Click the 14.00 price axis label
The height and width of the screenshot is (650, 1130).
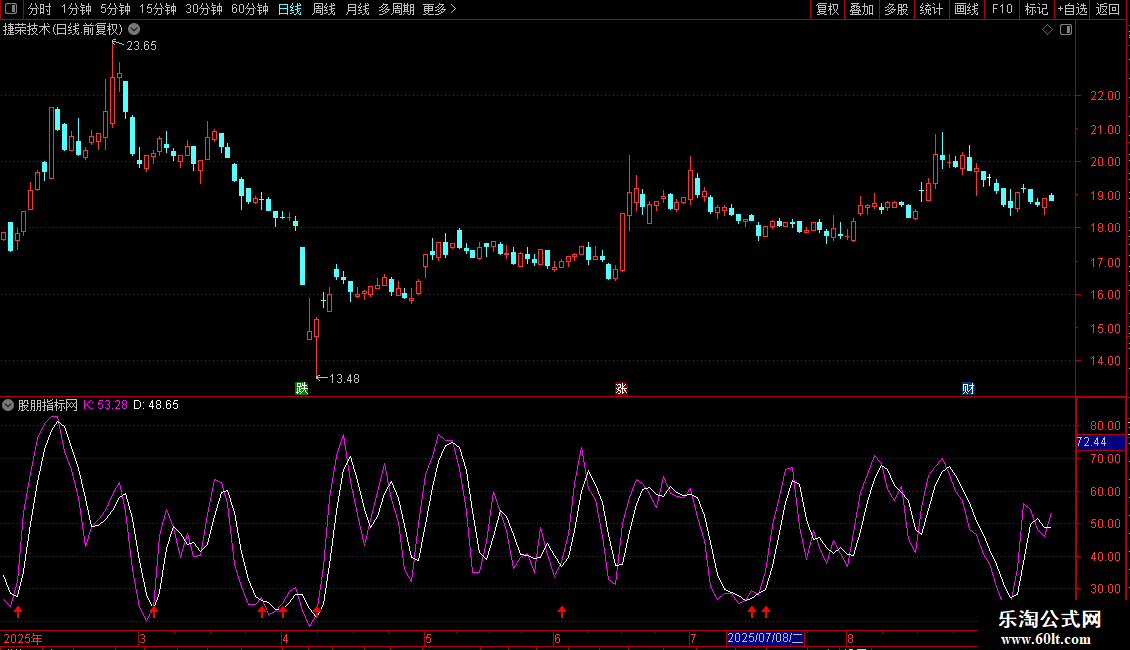click(x=1105, y=361)
